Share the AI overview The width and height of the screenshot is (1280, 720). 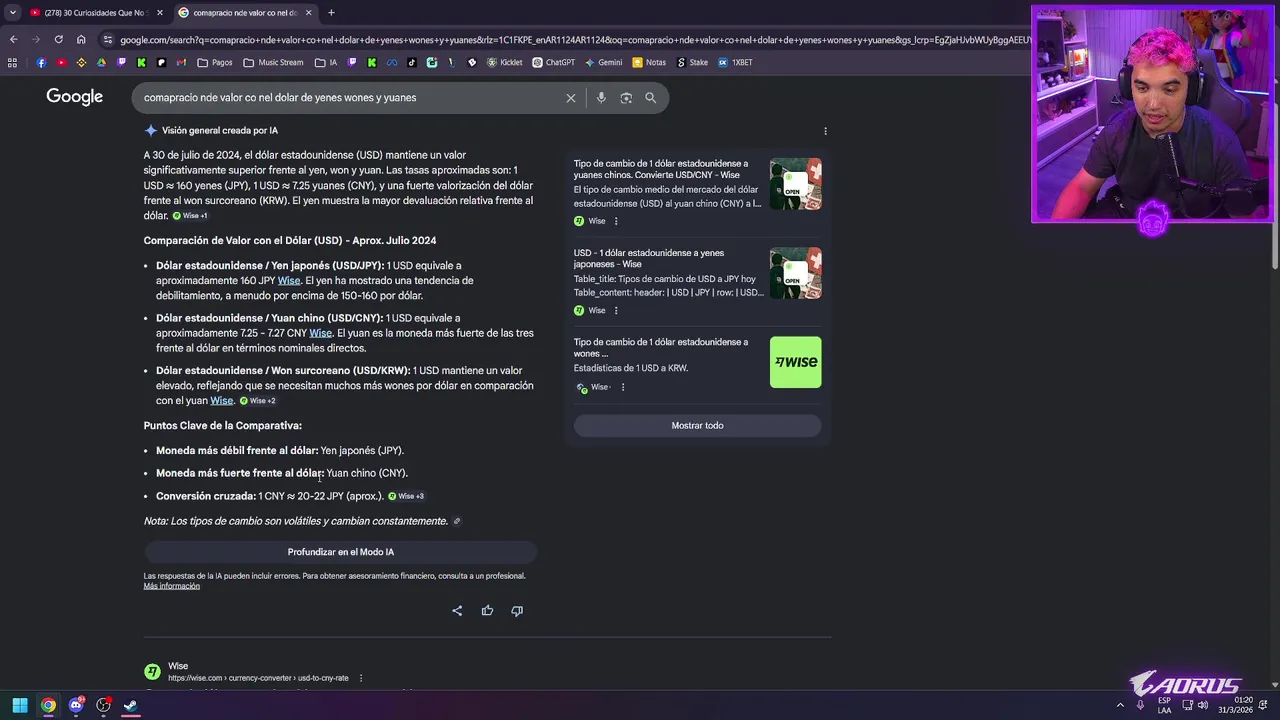tap(457, 610)
